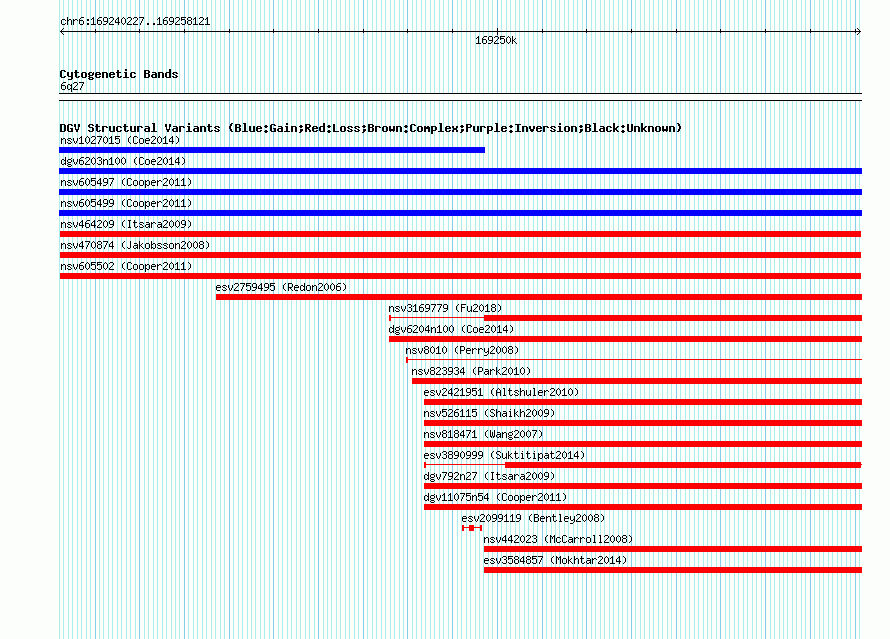Click the esv2759495 red loss bar
The image size is (890, 639).
point(539,297)
